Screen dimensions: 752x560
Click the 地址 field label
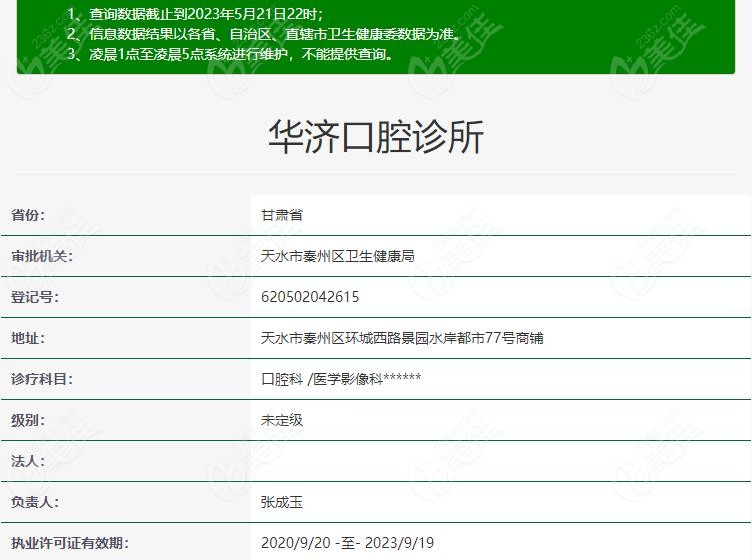pos(28,338)
